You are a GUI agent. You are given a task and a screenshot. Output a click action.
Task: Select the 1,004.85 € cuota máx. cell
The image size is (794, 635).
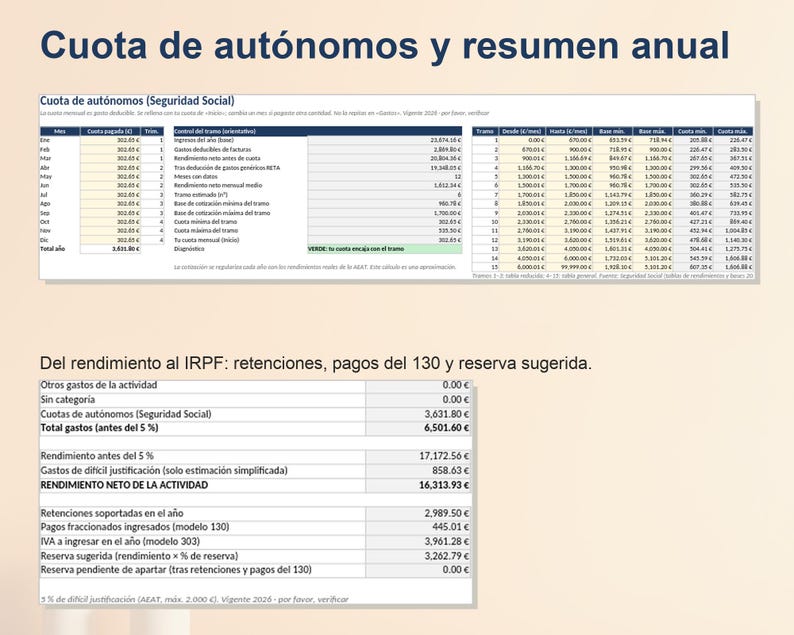coord(733,230)
